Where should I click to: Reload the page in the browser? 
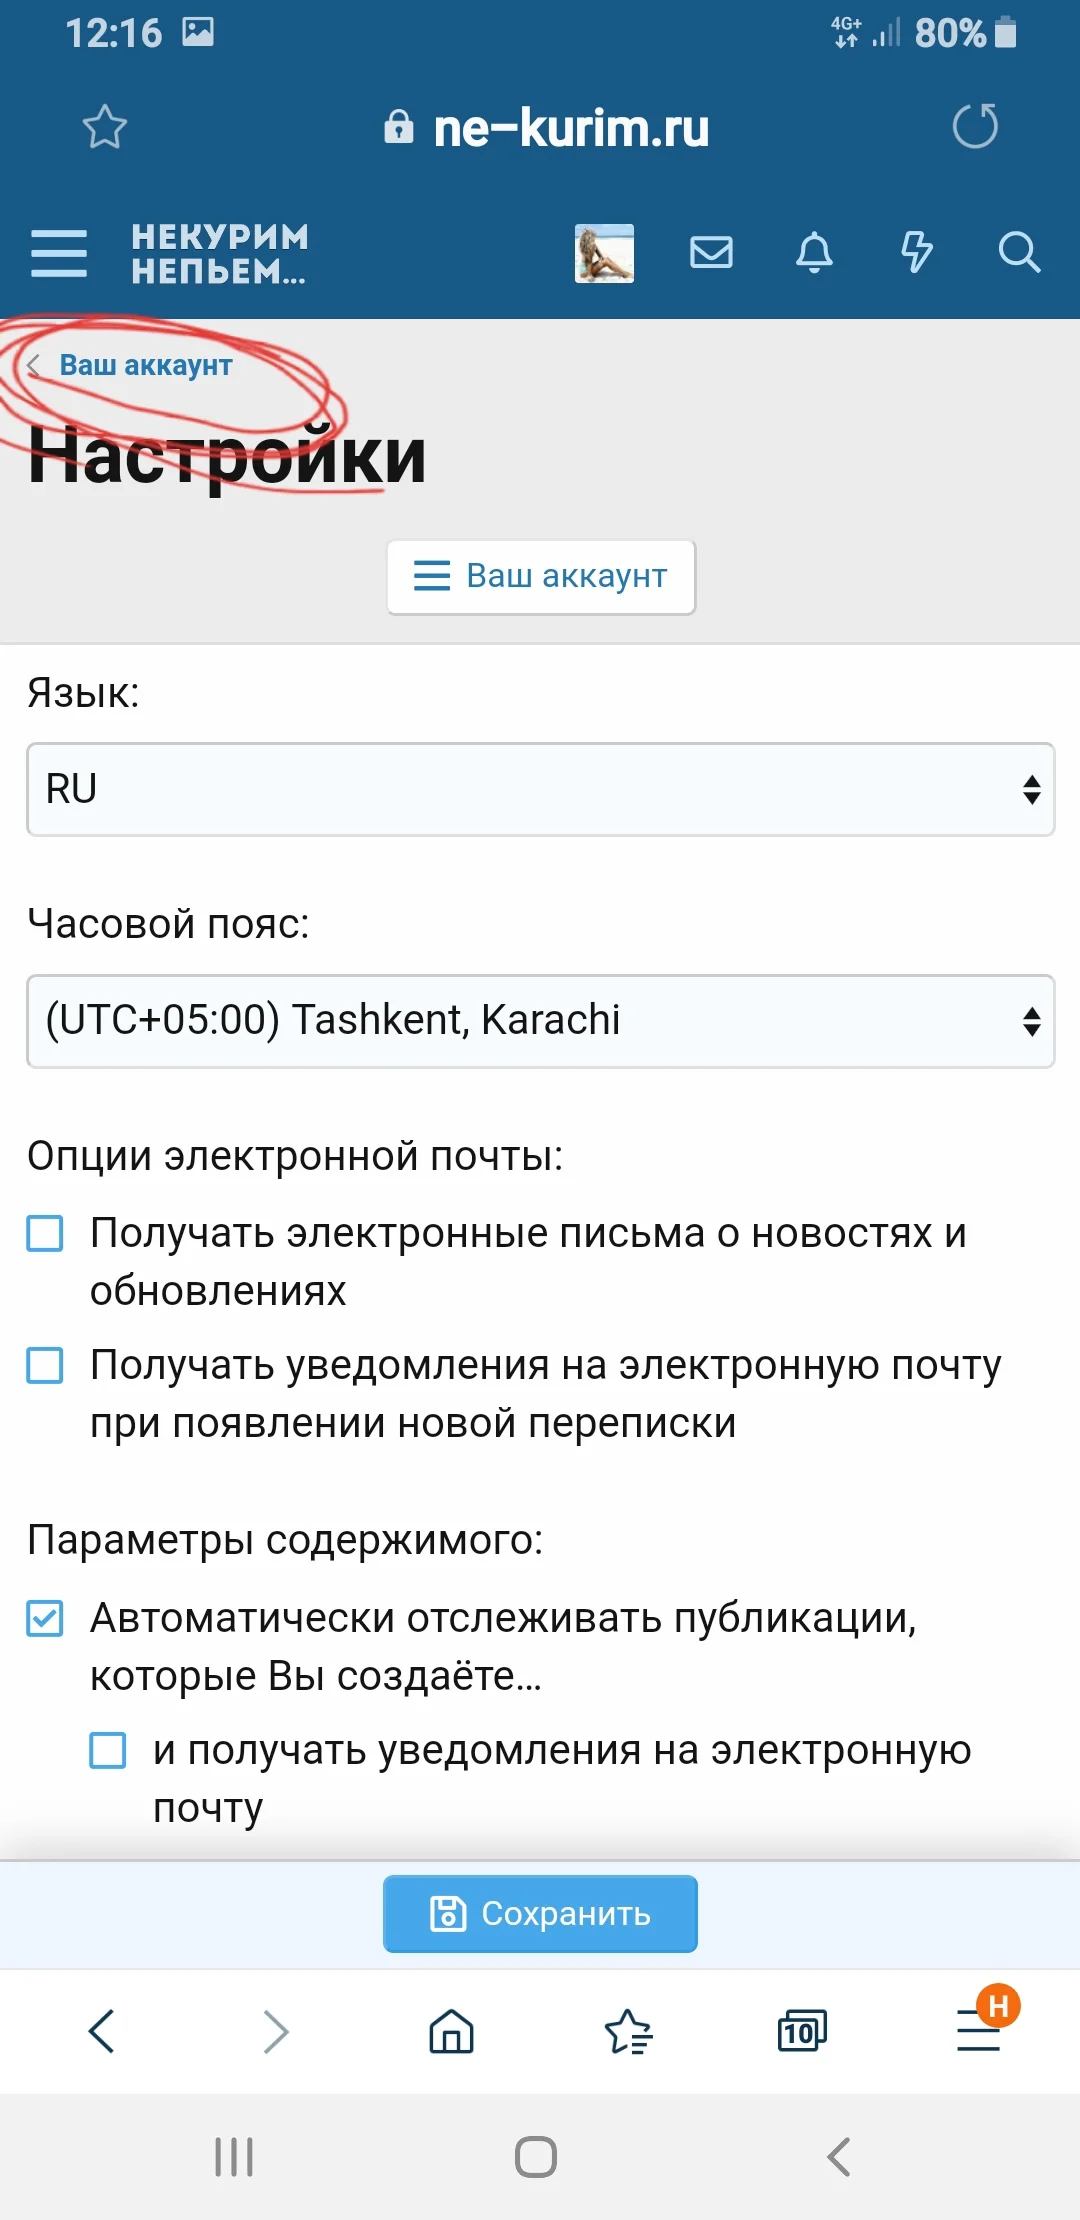(x=975, y=127)
